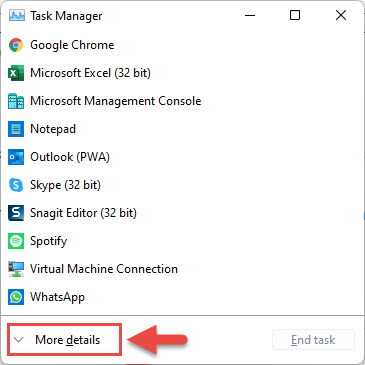Select the Notepad icon
365x365 pixels.
(x=16, y=129)
